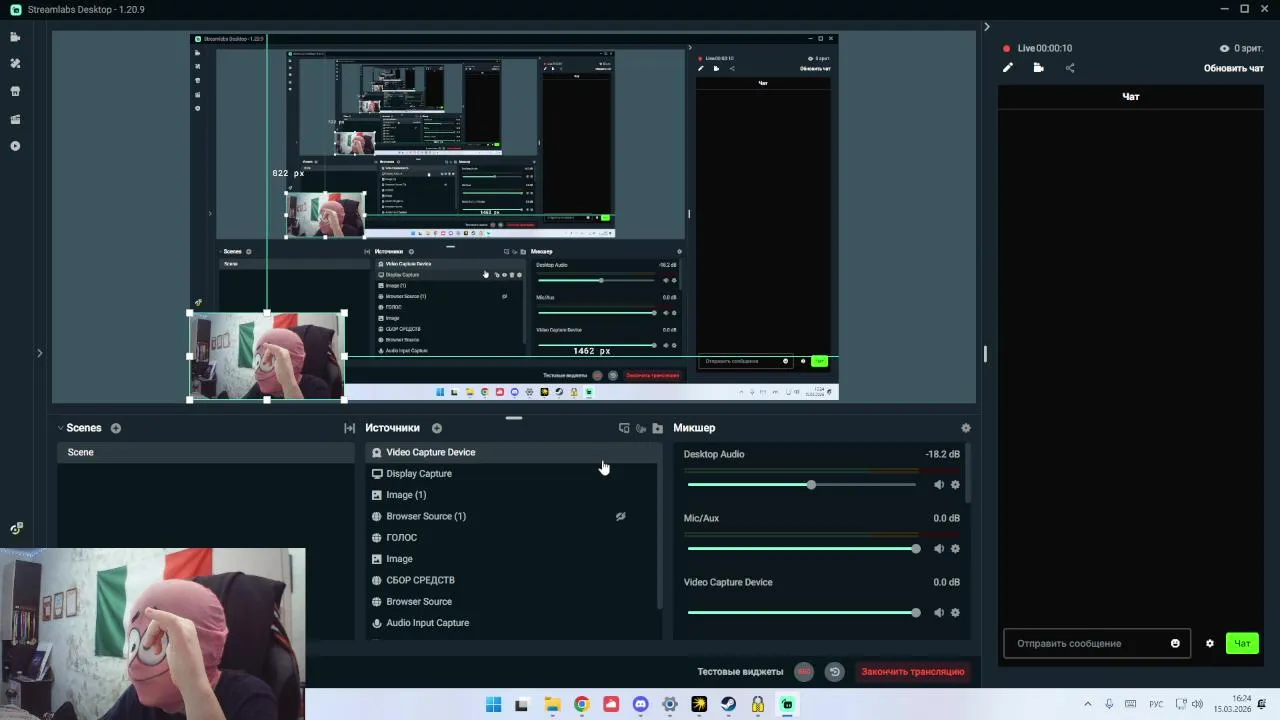The width and height of the screenshot is (1280, 720).
Task: Mute Video Capture Device speaker icon
Action: coord(939,613)
